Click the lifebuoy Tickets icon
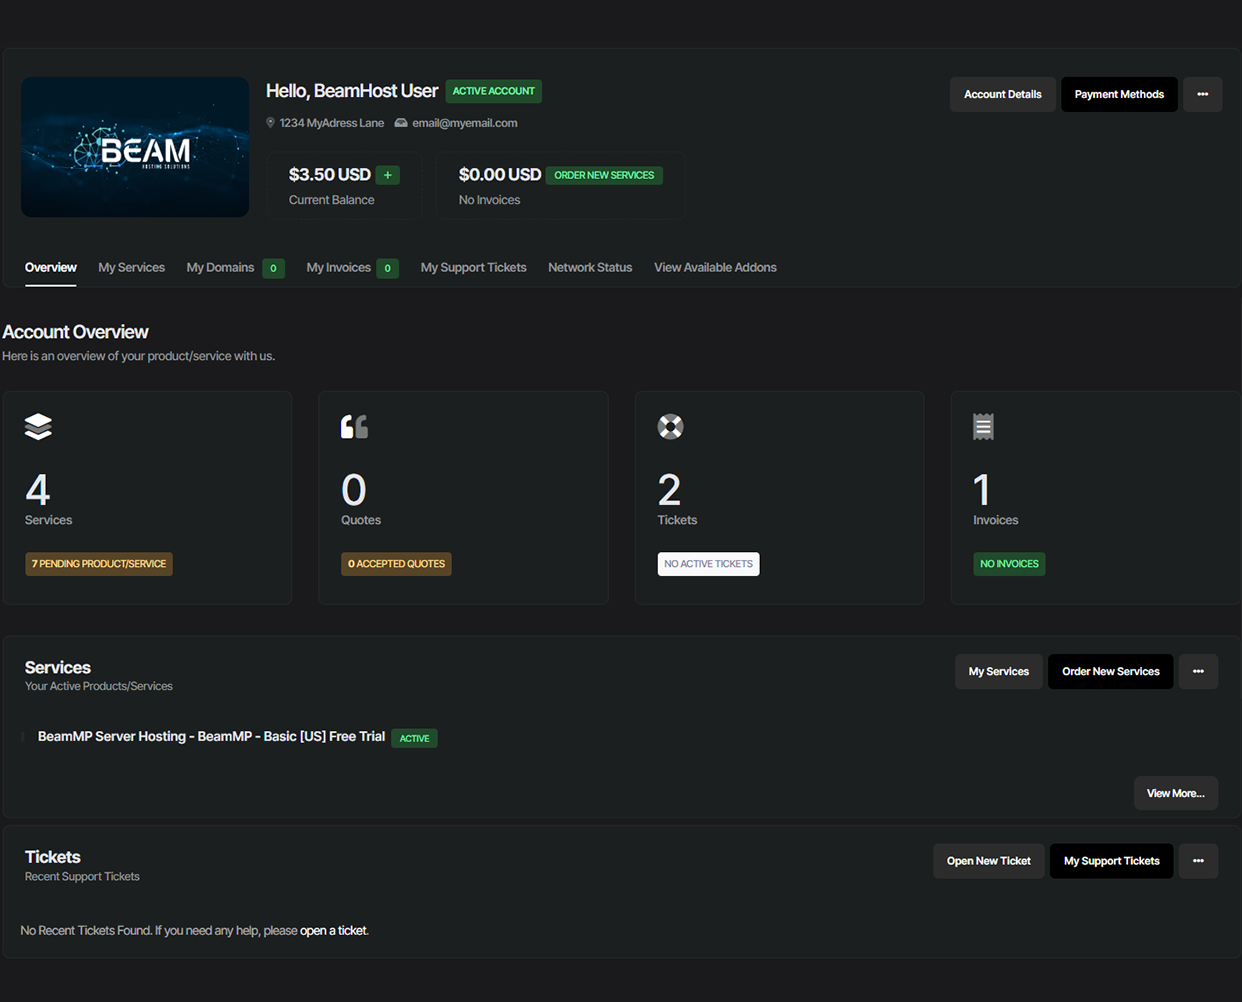The width and height of the screenshot is (1242, 1002). tap(670, 427)
